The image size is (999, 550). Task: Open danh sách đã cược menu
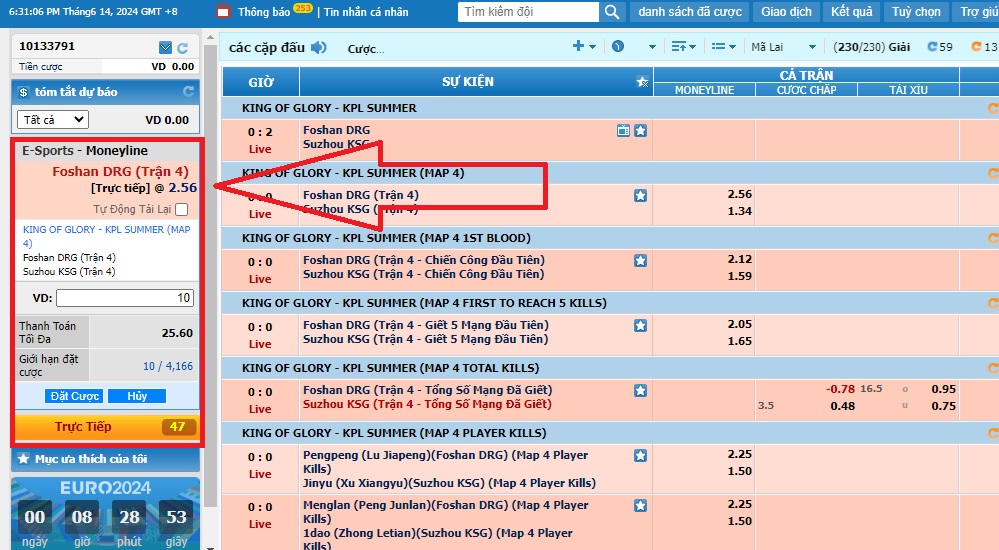pyautogui.click(x=690, y=12)
